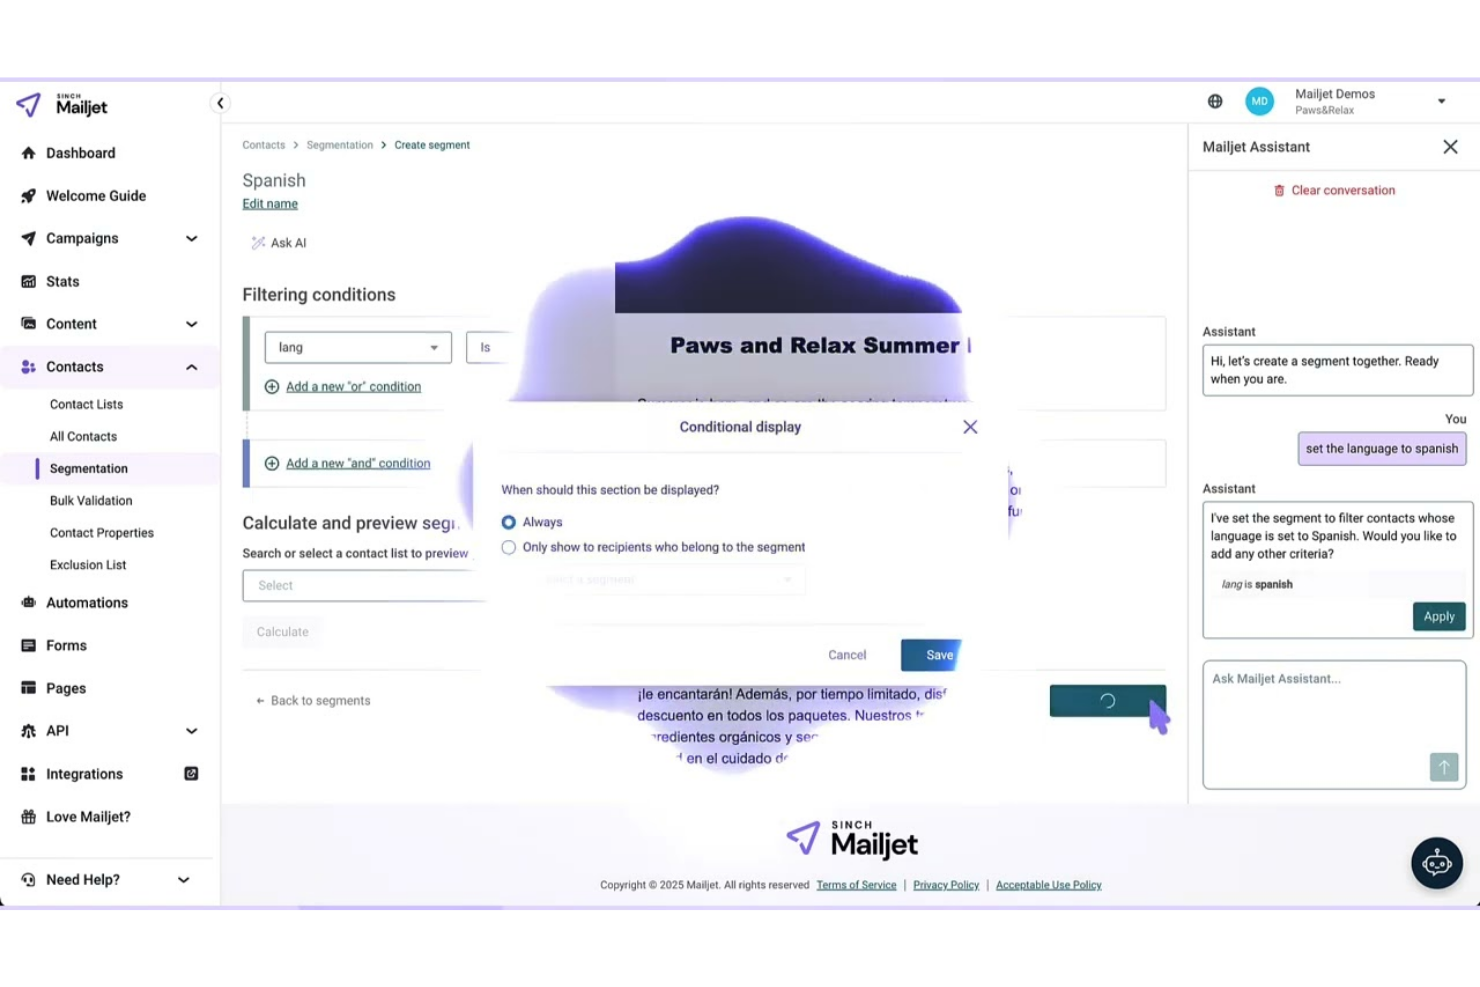Open the Mailjet Assistant robot icon

(x=1437, y=862)
